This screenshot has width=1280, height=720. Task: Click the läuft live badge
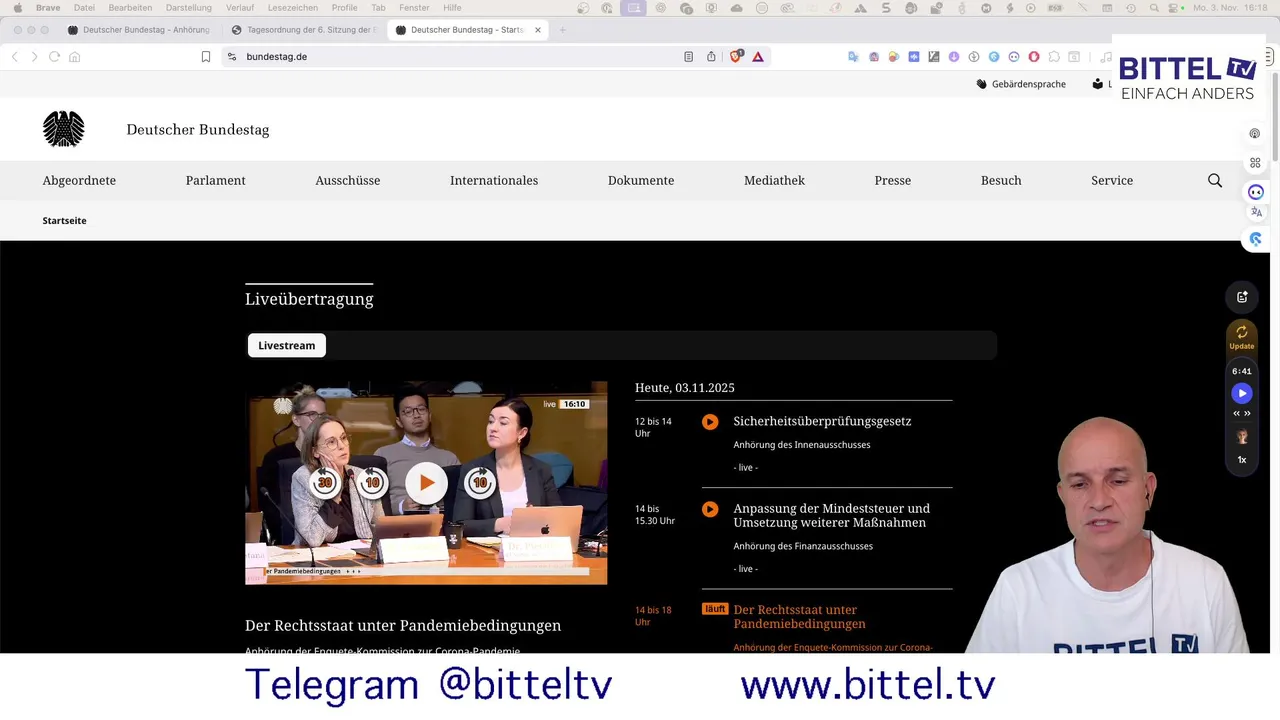[714, 609]
